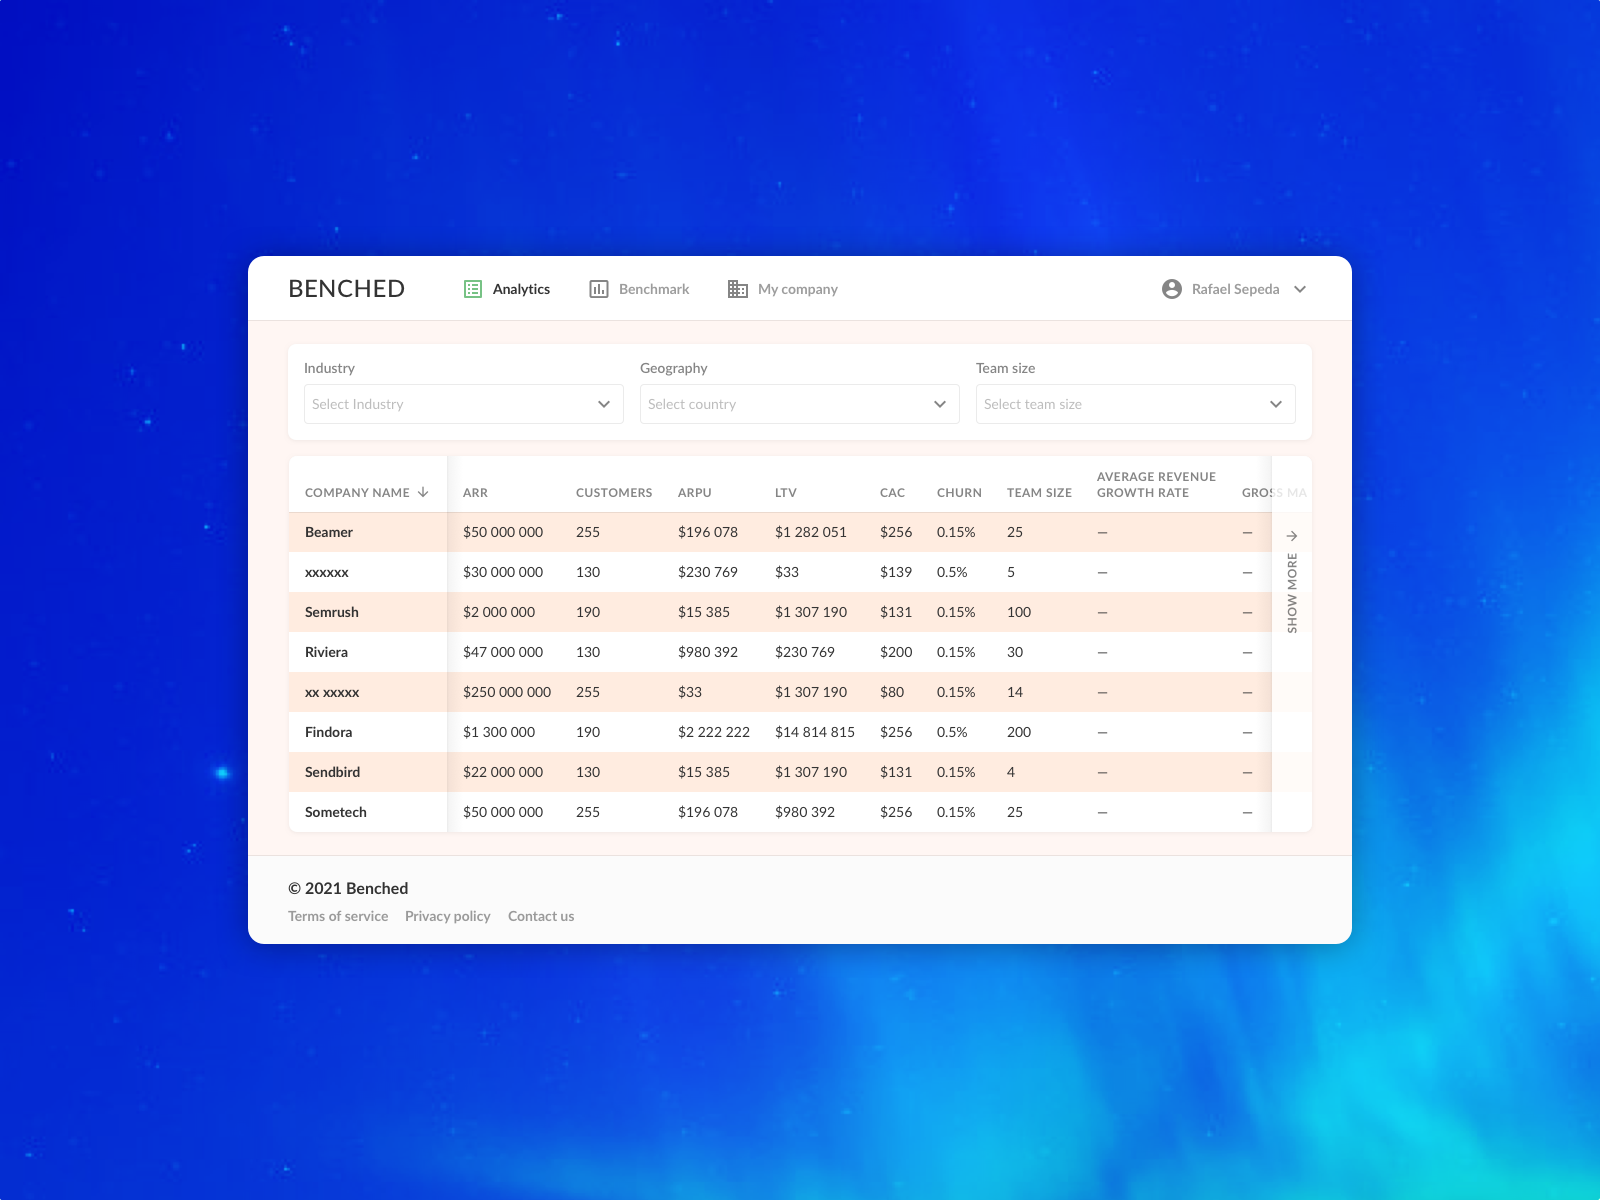The image size is (1600, 1200).
Task: Open the Select team size dropdown
Action: [x=1135, y=404]
